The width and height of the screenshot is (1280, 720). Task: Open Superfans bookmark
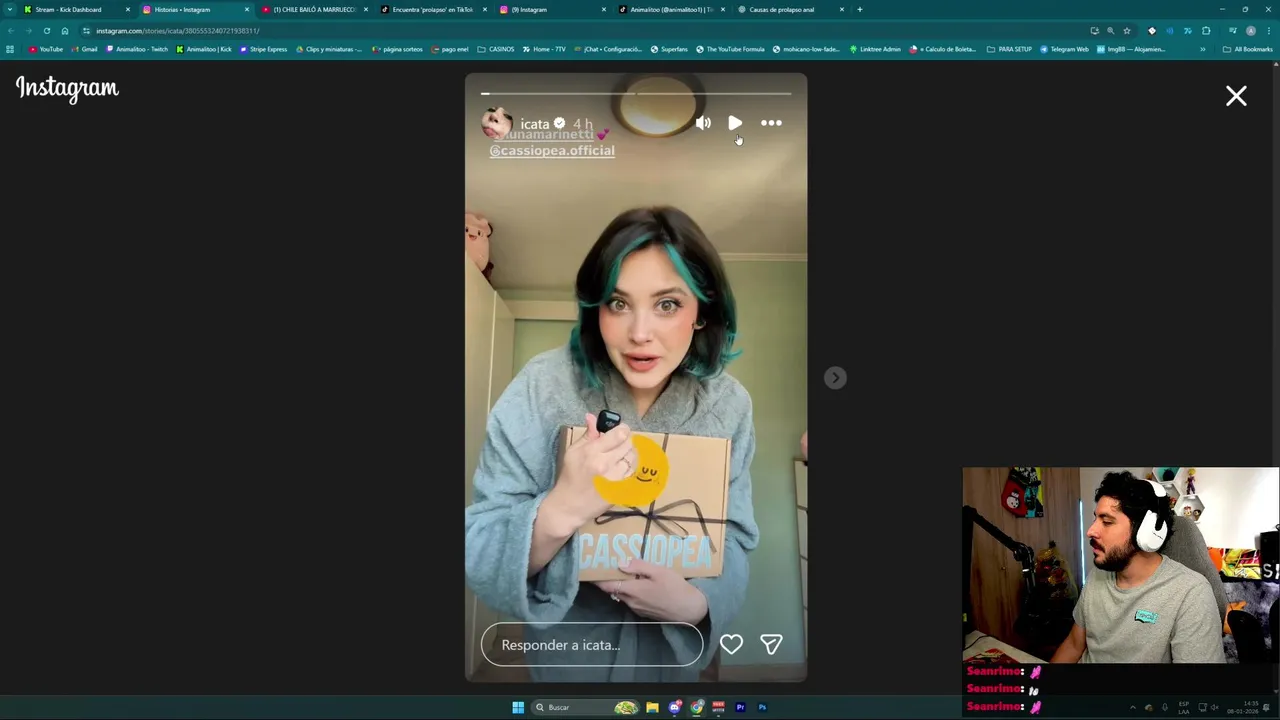pos(669,49)
